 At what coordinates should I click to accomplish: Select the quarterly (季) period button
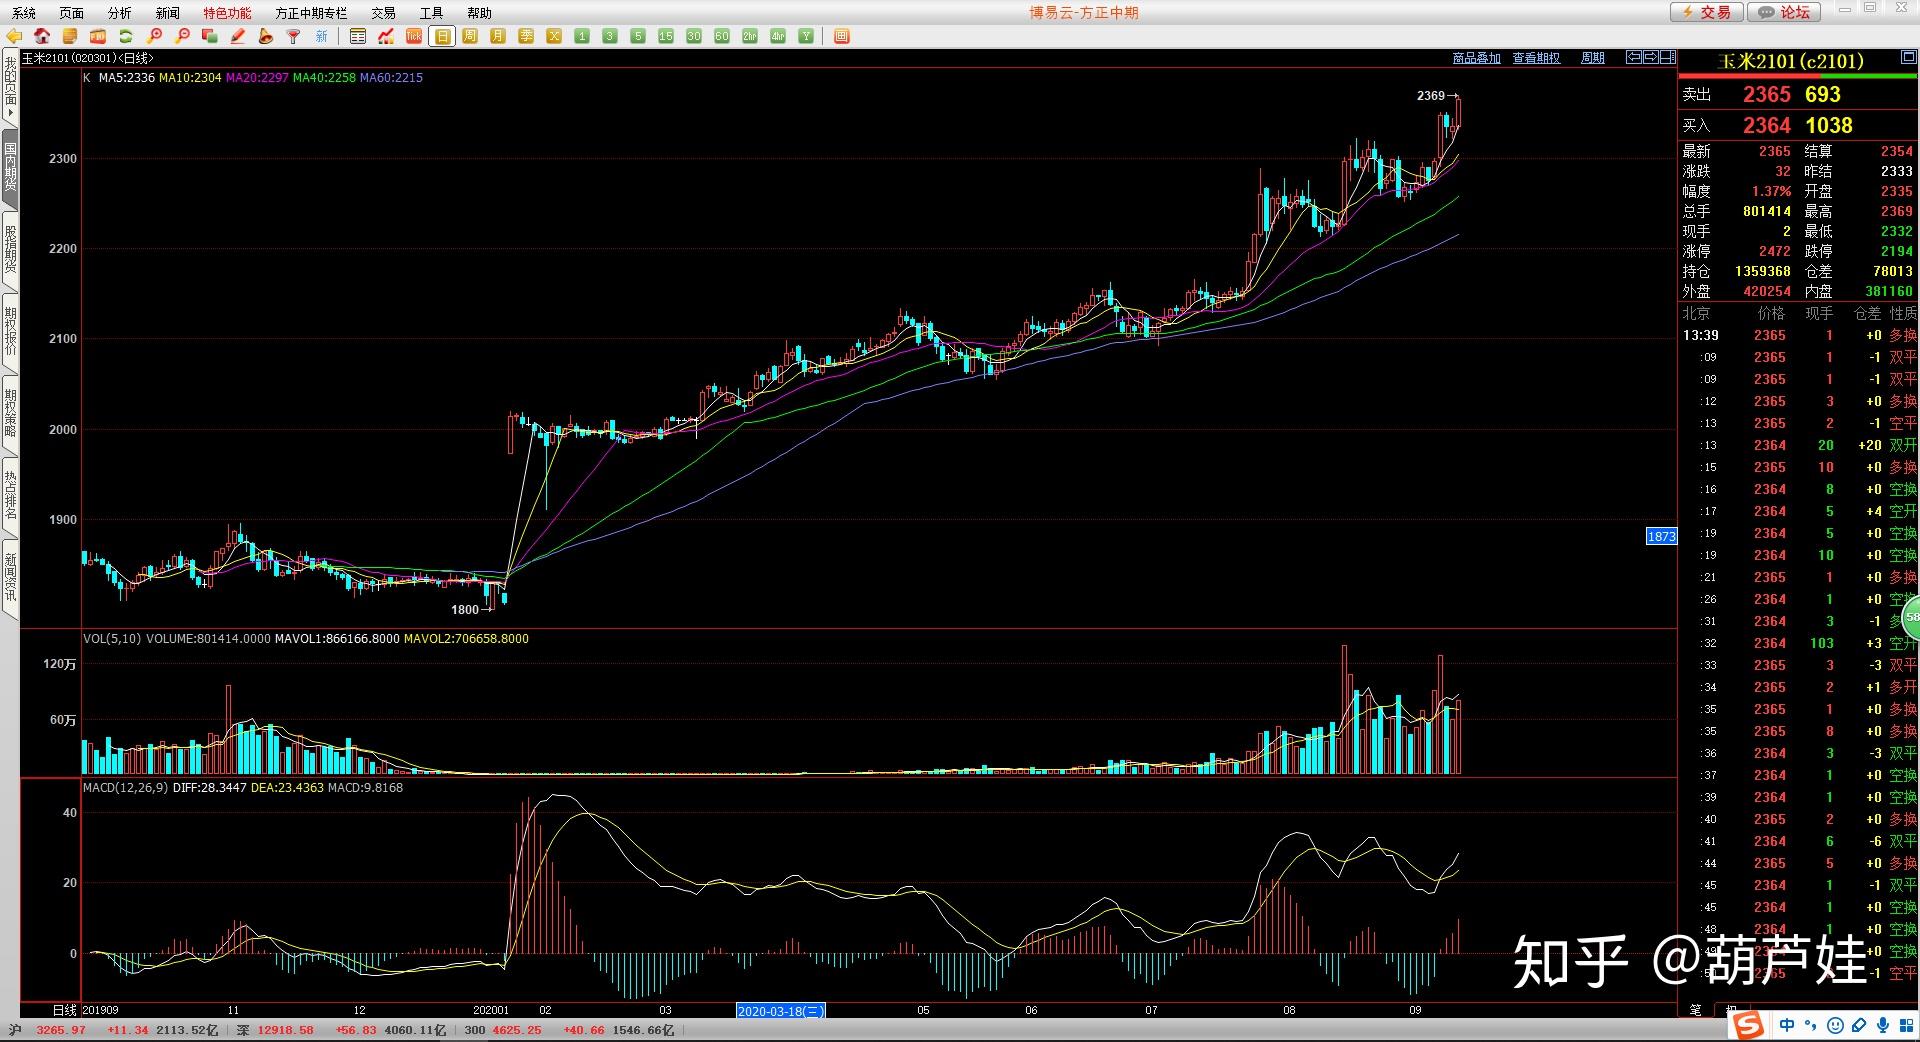pos(526,37)
